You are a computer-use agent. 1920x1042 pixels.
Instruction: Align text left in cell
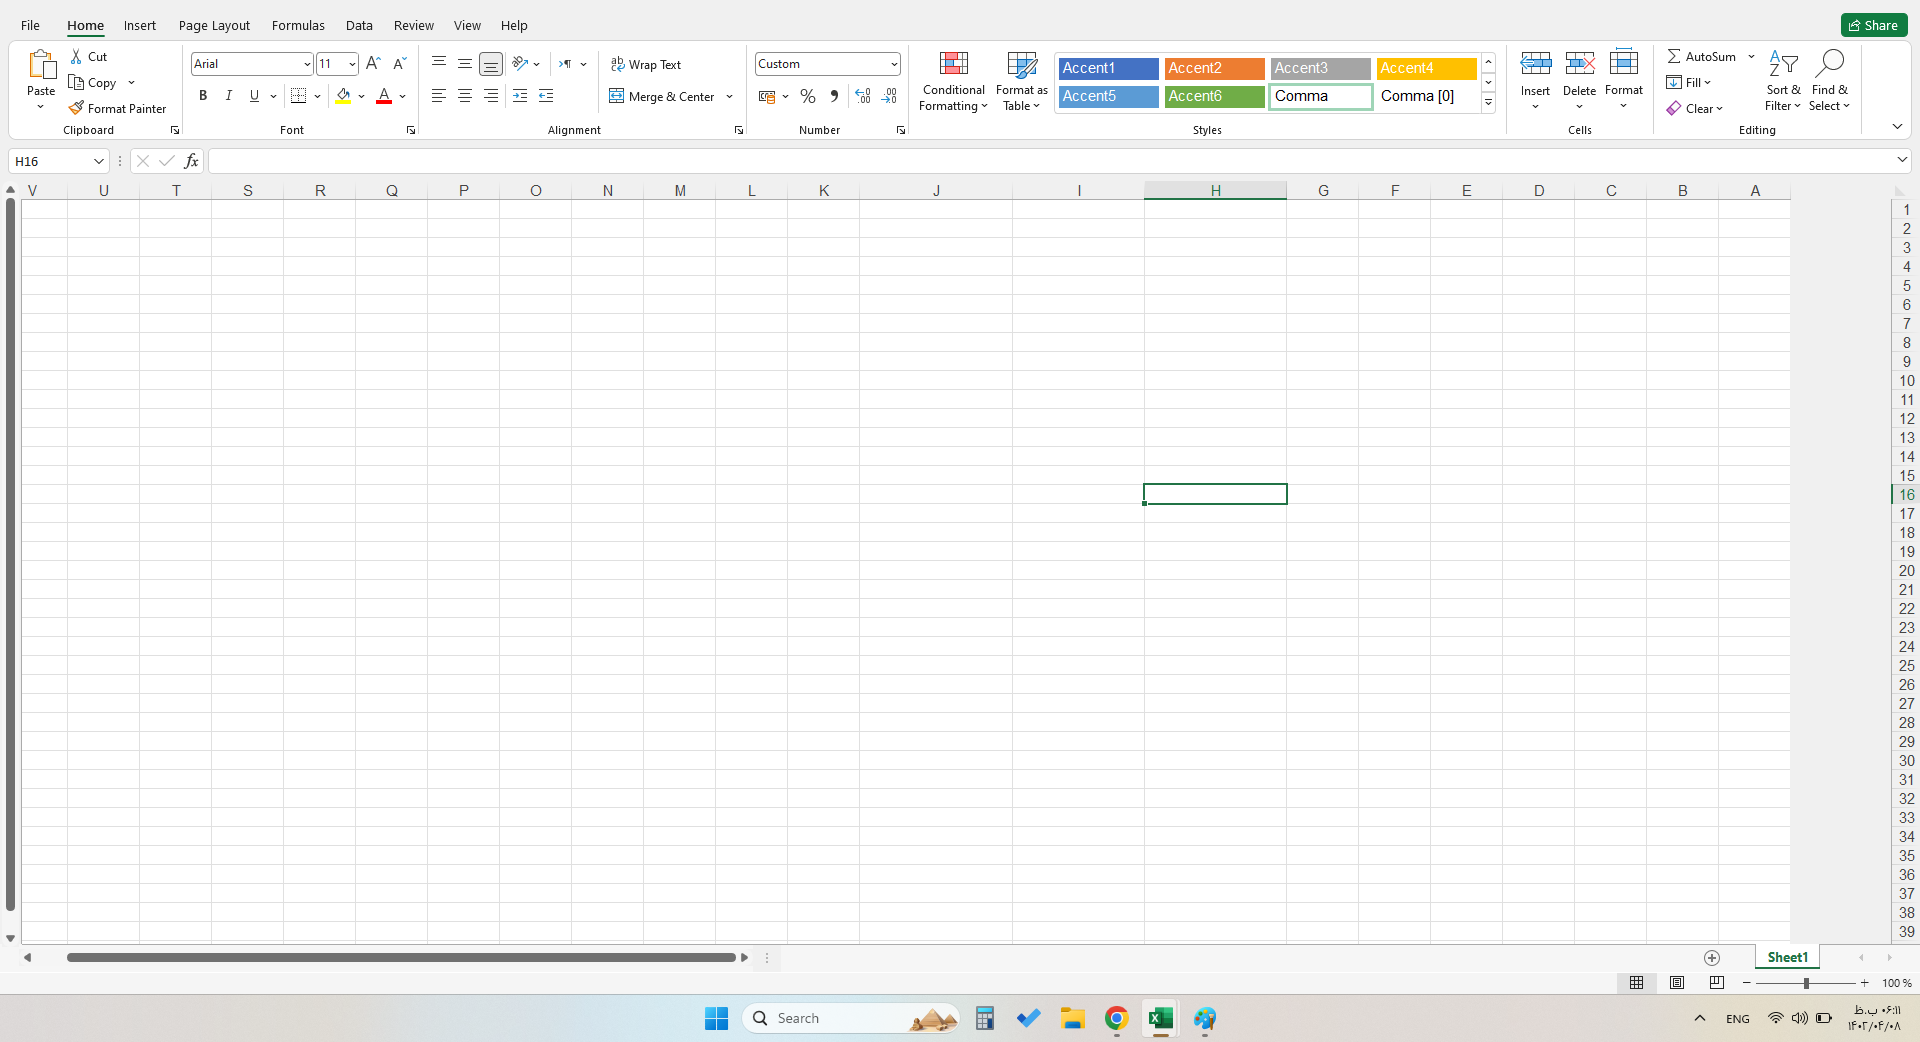click(439, 96)
